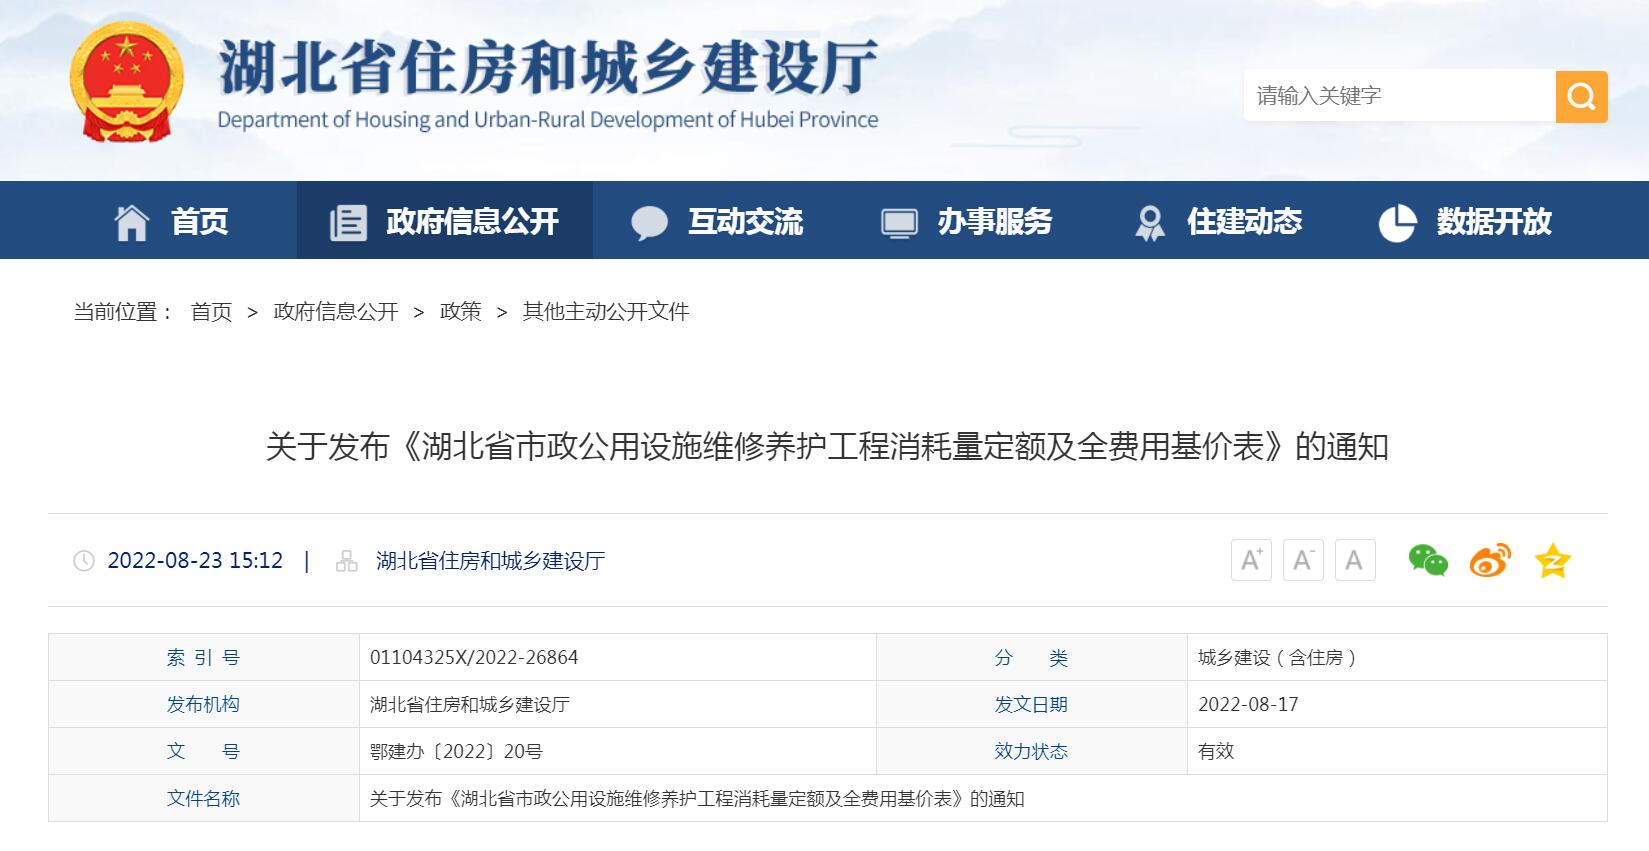Click the 首页 breadcrumb link
Screen dimensions: 1649x851
point(211,312)
